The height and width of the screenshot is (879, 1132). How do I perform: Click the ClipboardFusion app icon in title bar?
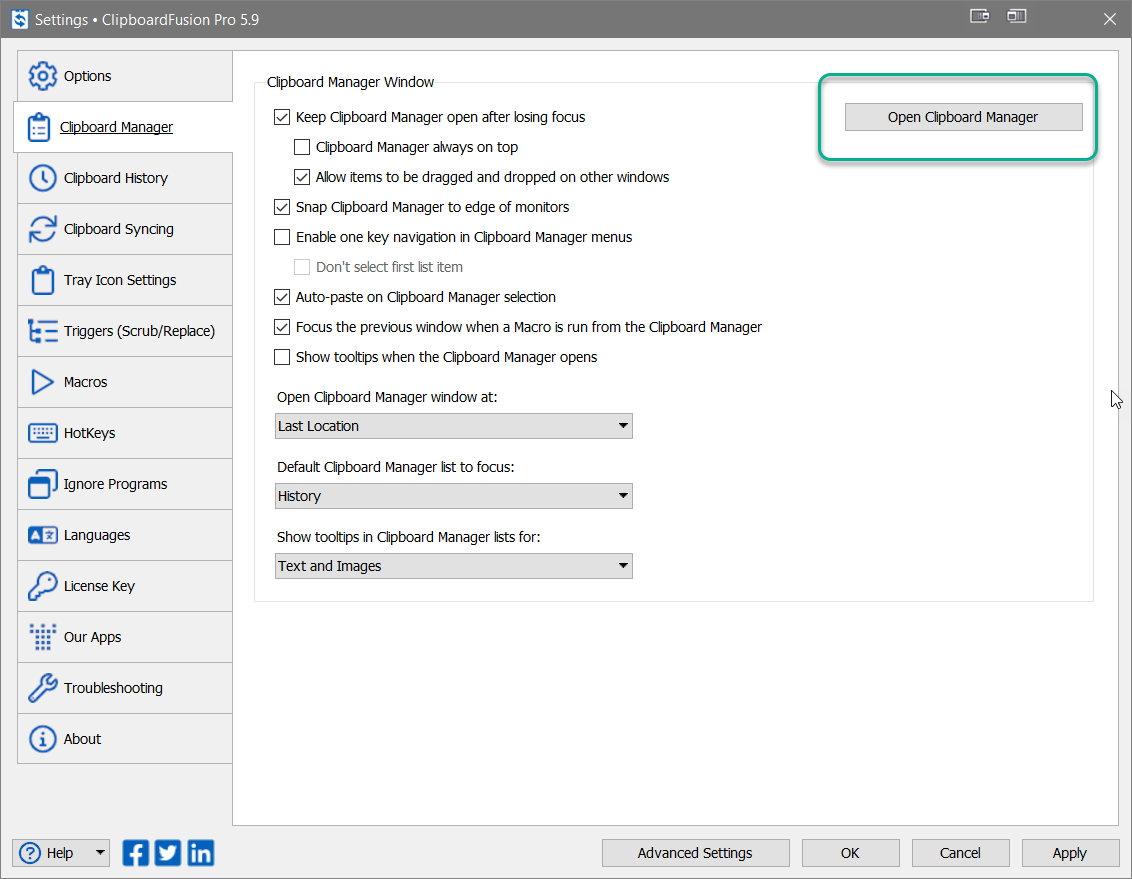tap(19, 19)
